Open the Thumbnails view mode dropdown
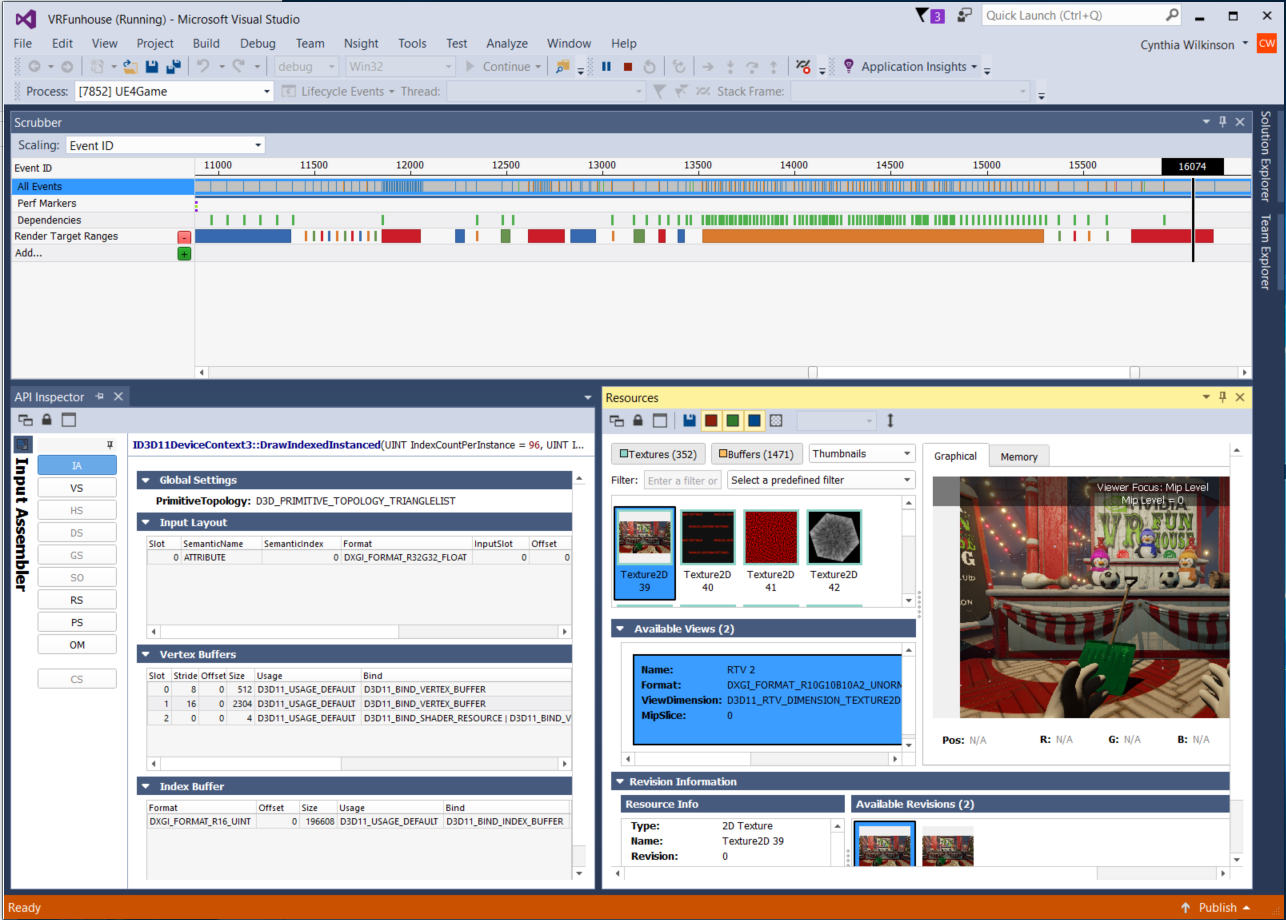The height and width of the screenshot is (920, 1286). point(861,454)
